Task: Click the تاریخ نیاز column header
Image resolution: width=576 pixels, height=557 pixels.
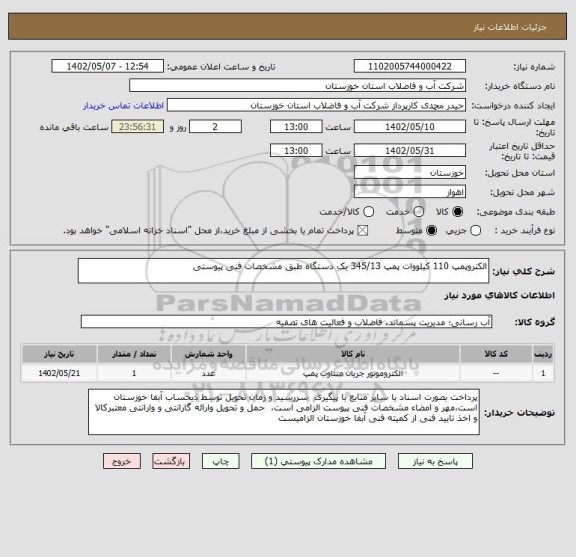Action: (59, 354)
